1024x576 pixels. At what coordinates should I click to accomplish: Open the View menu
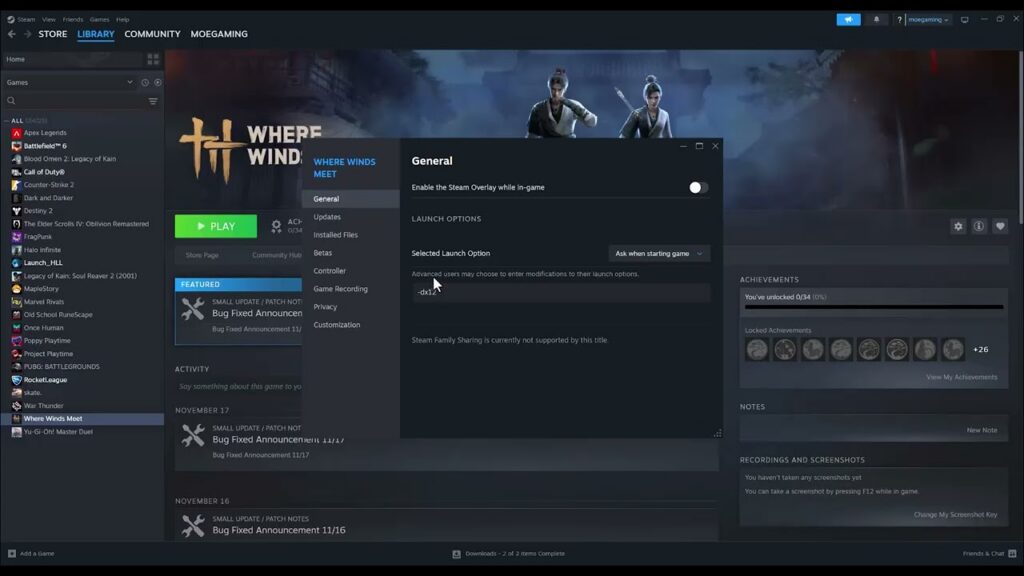(49, 20)
